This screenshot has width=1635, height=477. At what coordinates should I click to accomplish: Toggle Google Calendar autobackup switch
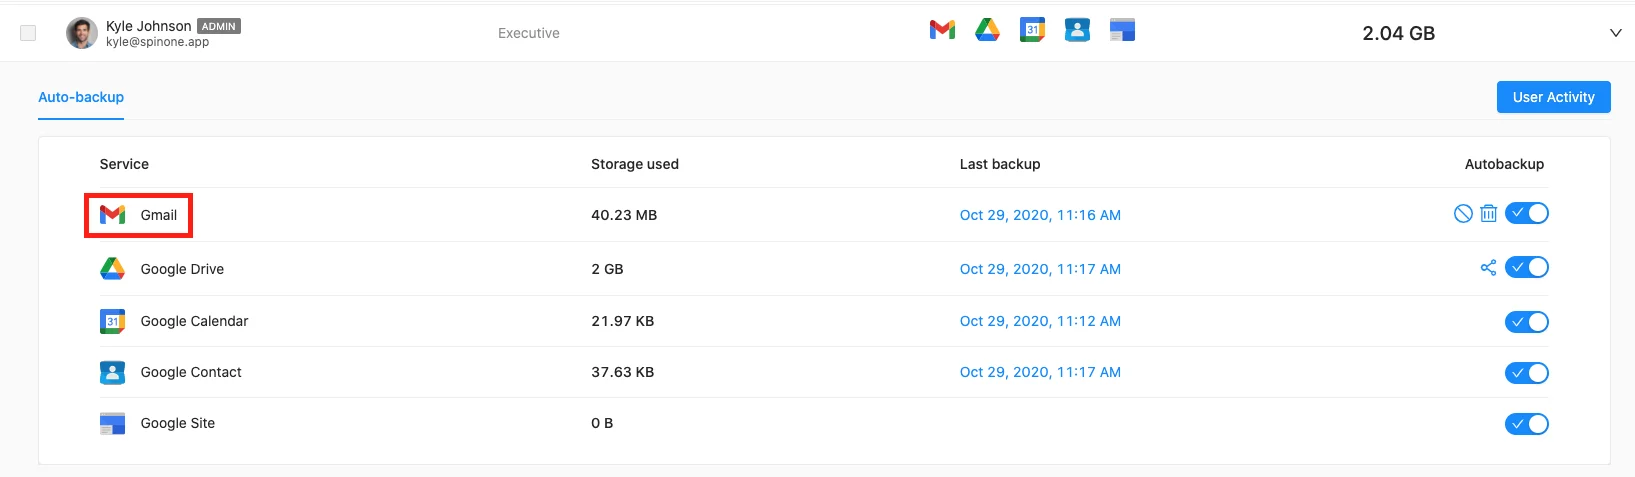(x=1526, y=322)
